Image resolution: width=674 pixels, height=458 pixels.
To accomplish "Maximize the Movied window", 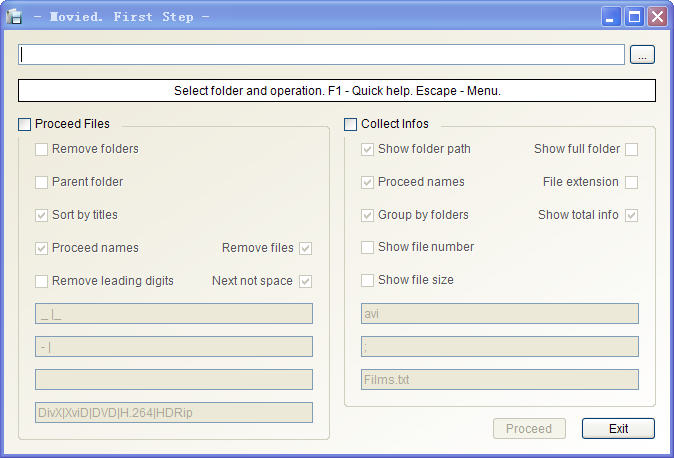I will (634, 17).
